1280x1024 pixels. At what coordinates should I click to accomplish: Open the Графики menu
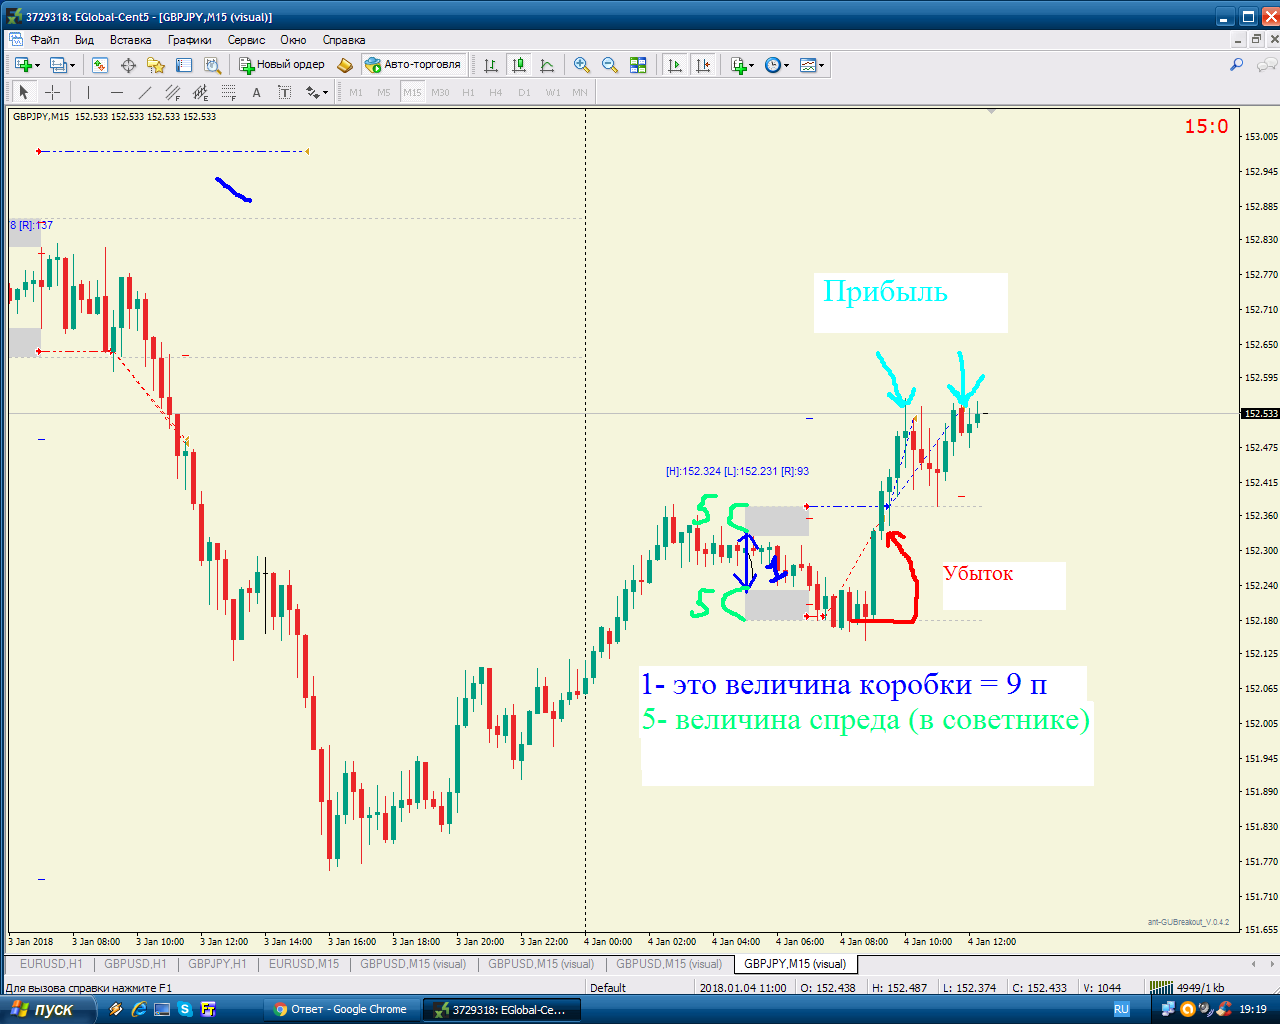click(190, 40)
